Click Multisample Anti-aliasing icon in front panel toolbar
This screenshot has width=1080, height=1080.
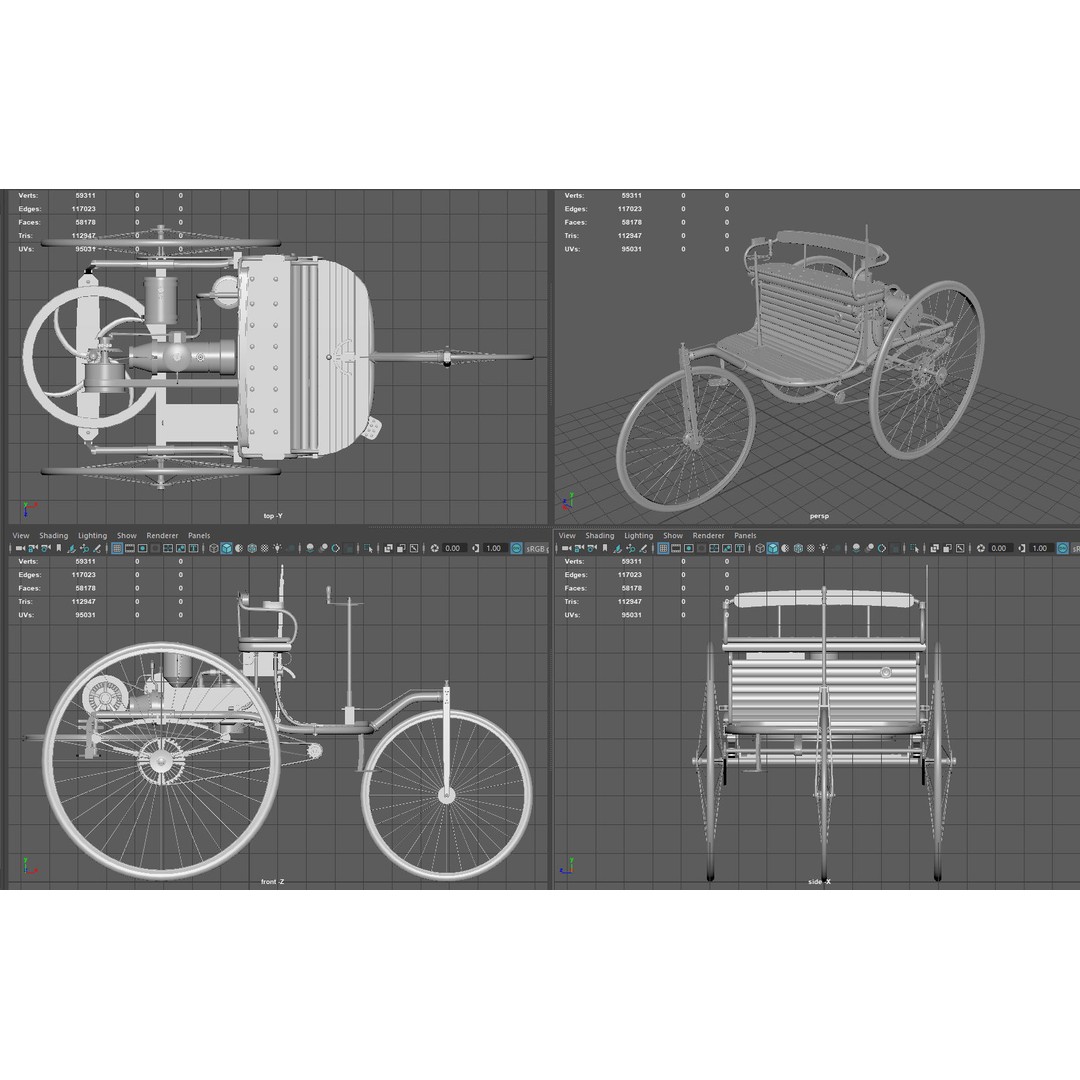click(x=335, y=548)
